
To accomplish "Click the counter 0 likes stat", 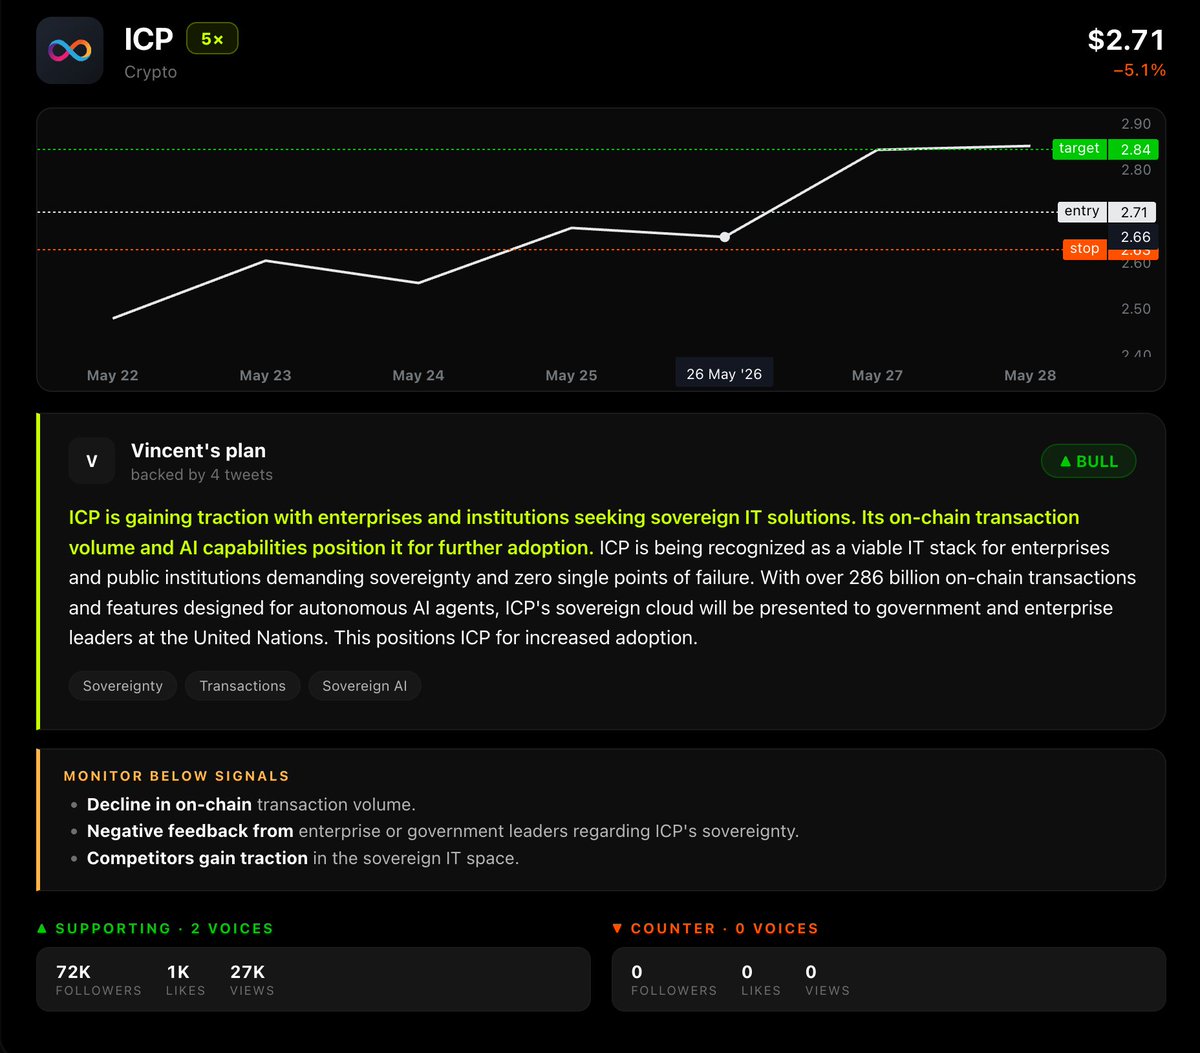I will pos(761,980).
